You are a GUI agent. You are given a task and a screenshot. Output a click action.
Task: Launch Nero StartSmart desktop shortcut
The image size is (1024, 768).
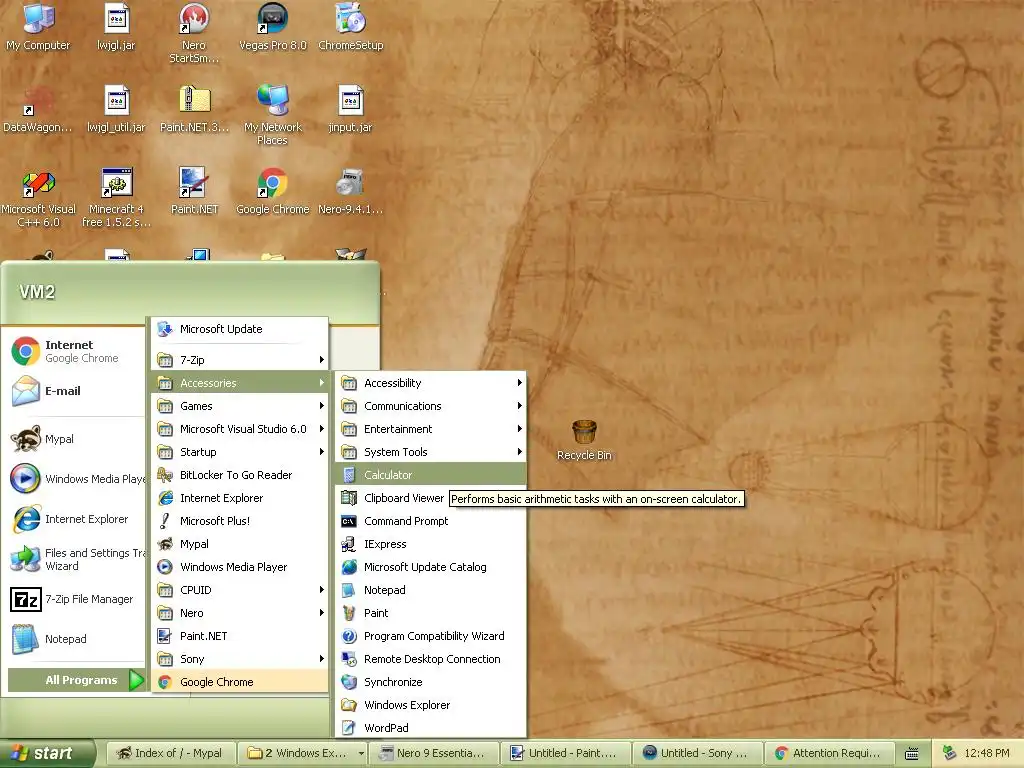click(x=194, y=33)
